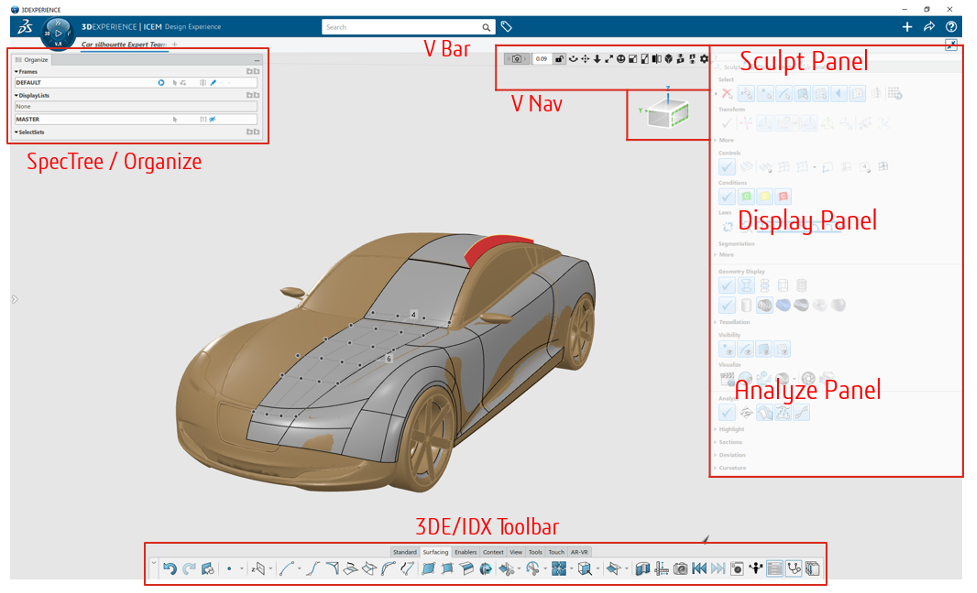The image size is (977, 593).
Task: Click the snapshot camera icon in the bottom toolbar
Action: [x=679, y=570]
